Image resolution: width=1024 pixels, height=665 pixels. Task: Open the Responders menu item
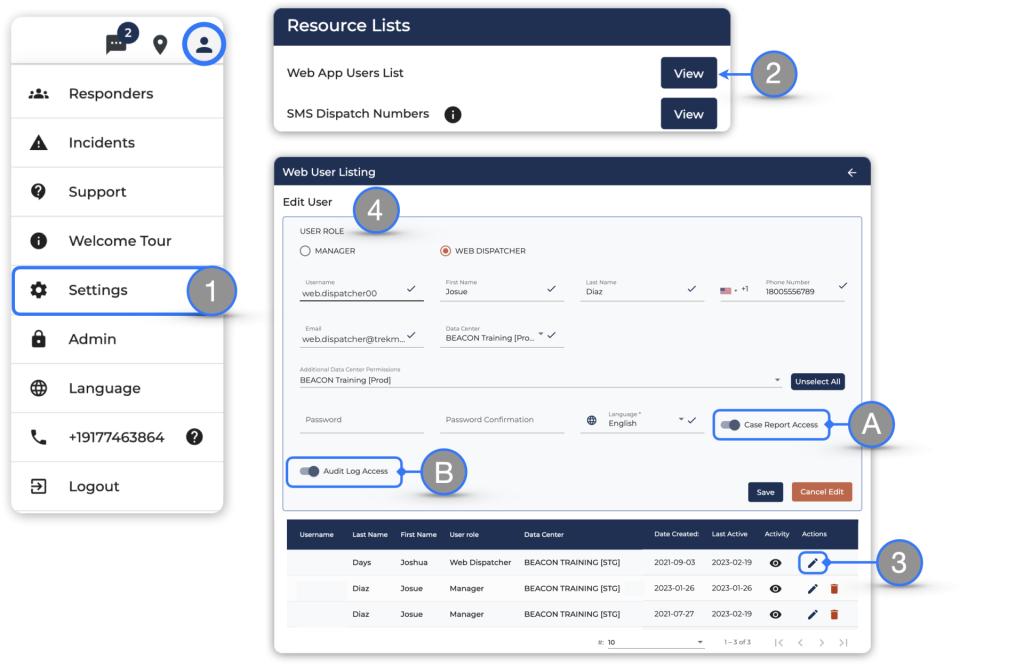117,93
